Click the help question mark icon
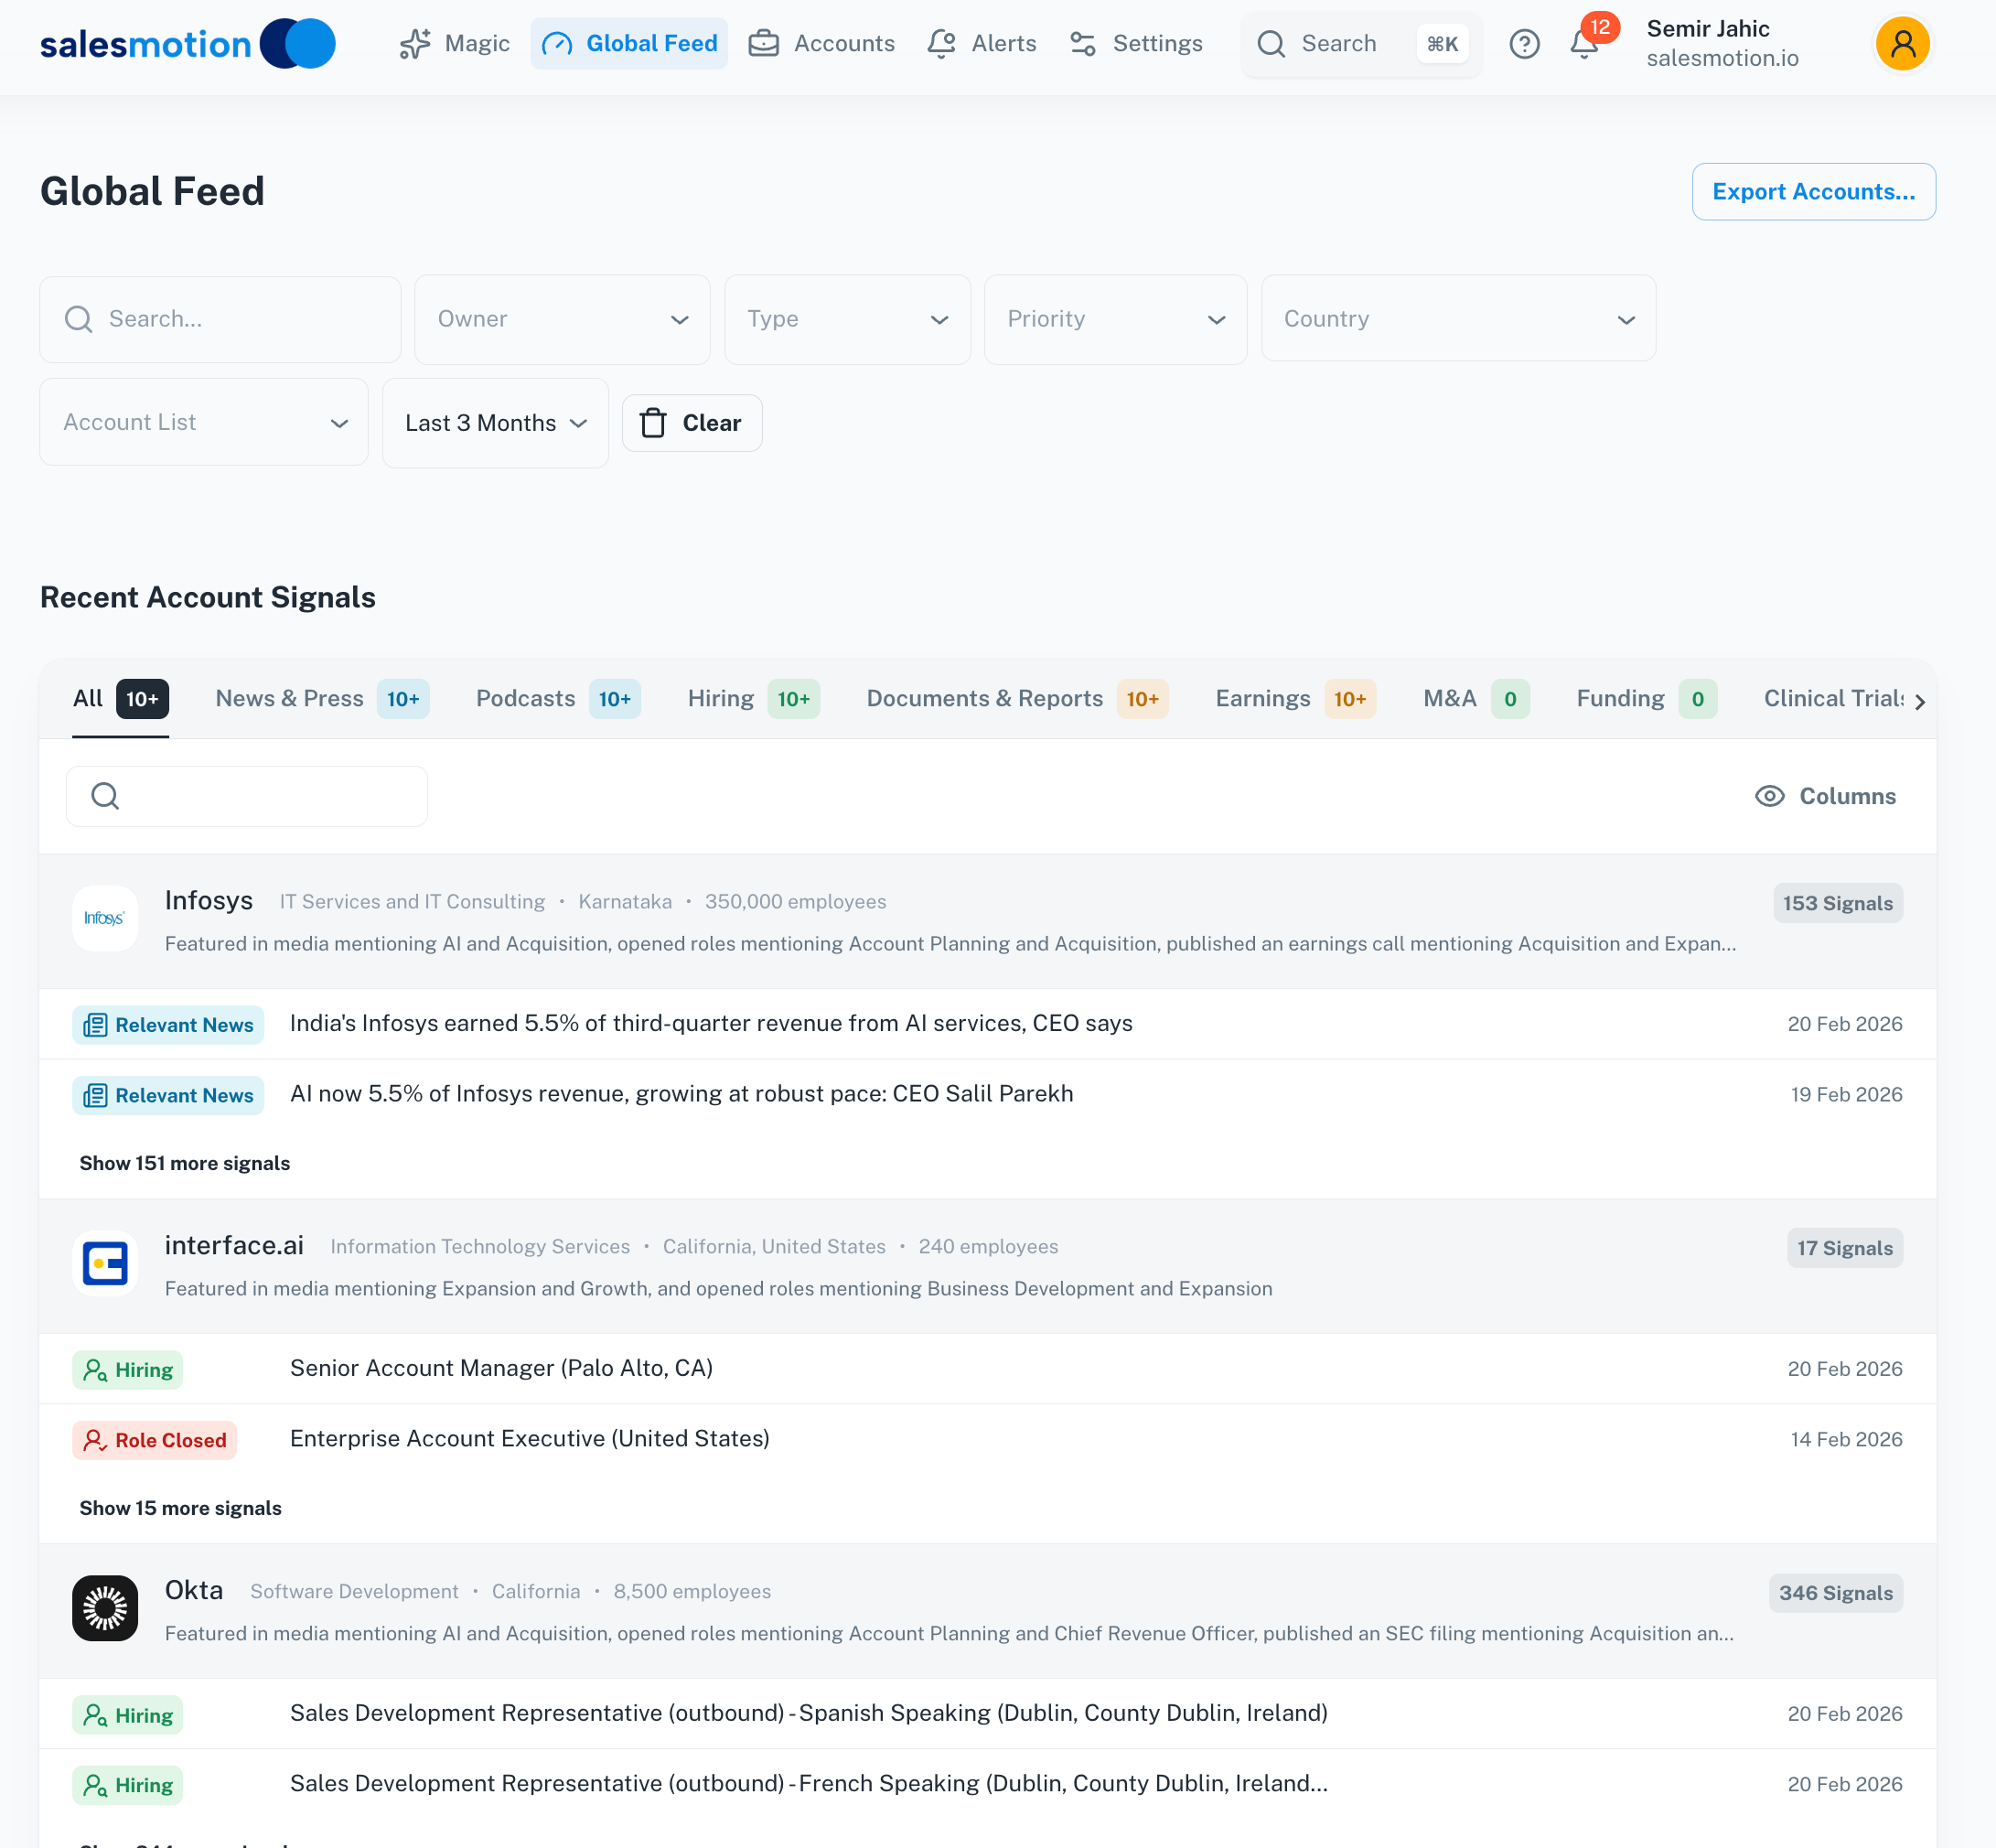Screen dimensions: 1996x1848 [x=1523, y=44]
